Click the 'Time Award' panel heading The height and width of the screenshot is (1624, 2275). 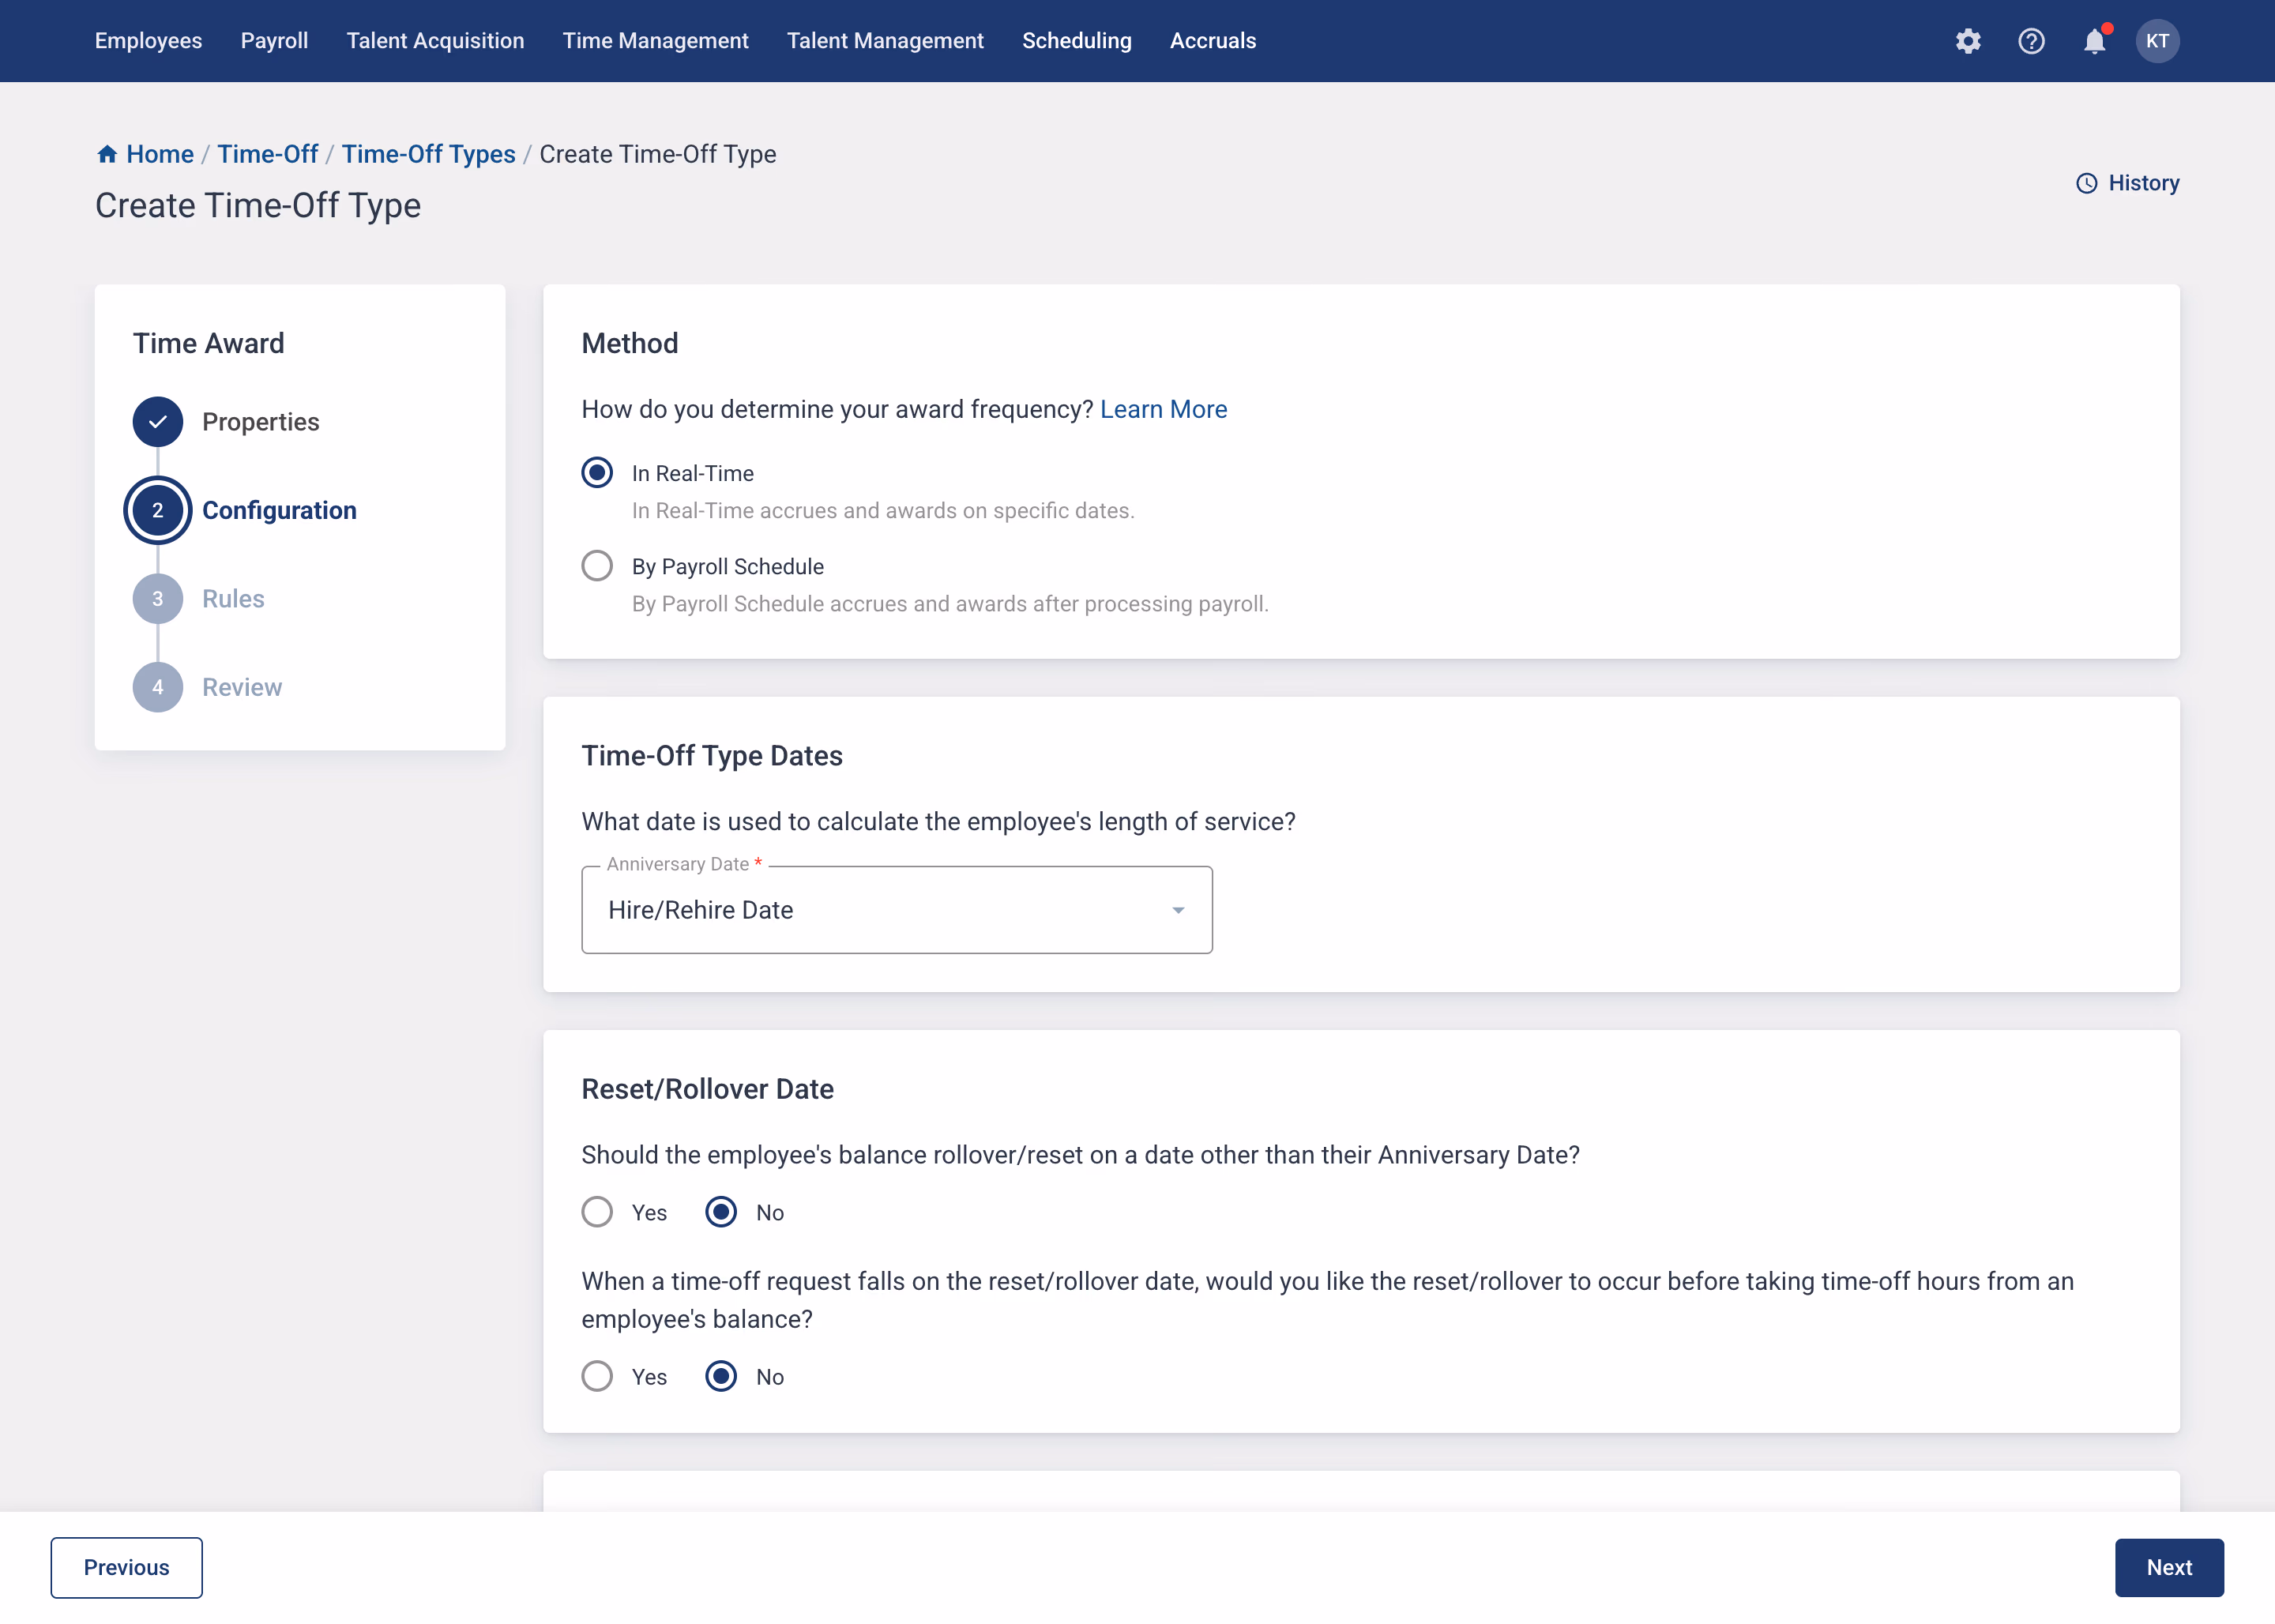(208, 343)
